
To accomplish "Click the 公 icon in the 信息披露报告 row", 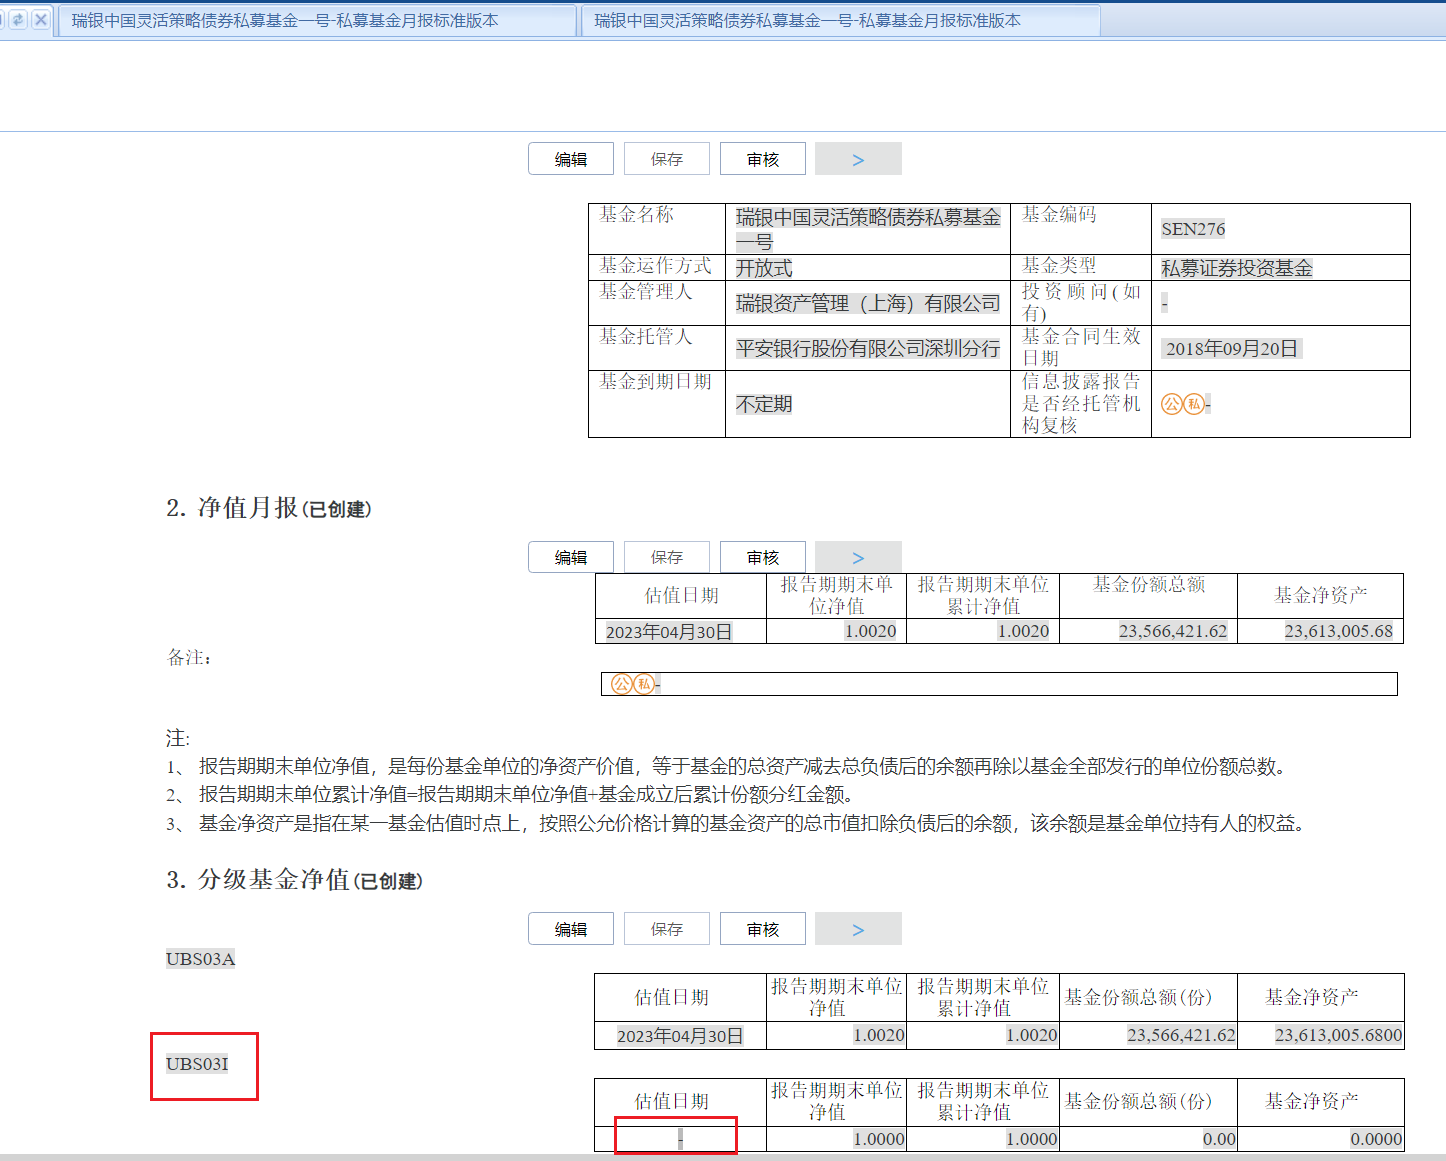I will (1172, 404).
